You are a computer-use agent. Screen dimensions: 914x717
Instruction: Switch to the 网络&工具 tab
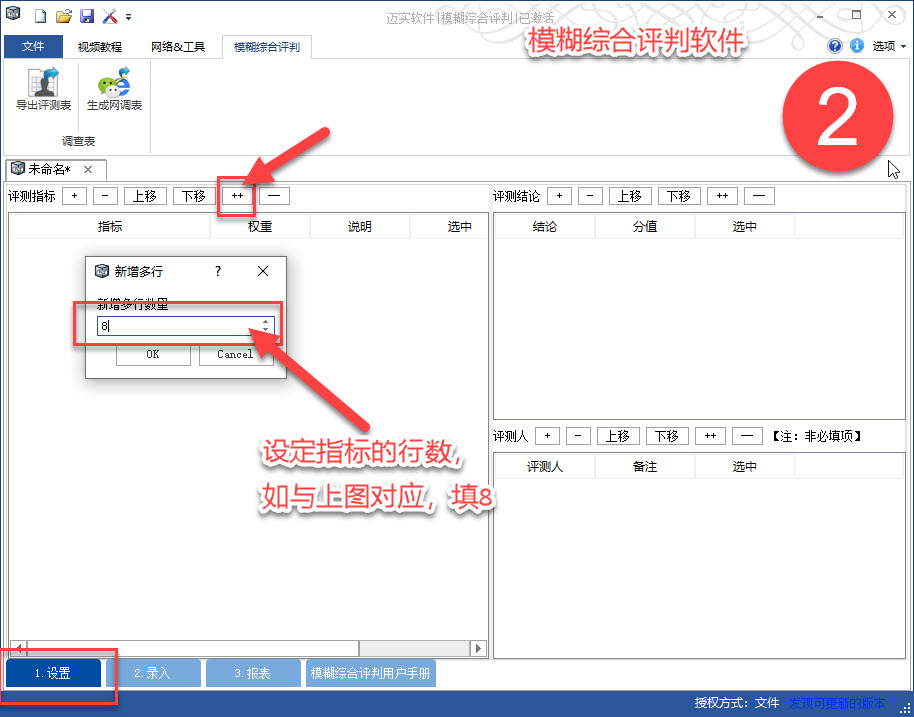178,47
